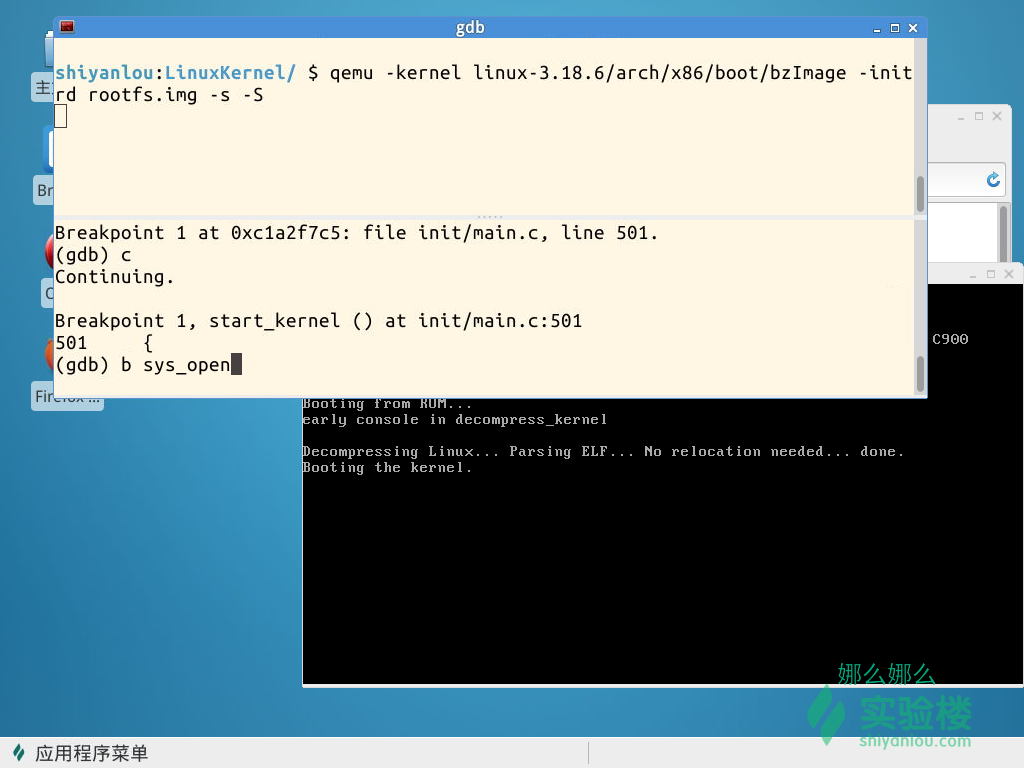Click the gdb icon in the terminal title bar
This screenshot has height=768, width=1024.
coord(67,27)
